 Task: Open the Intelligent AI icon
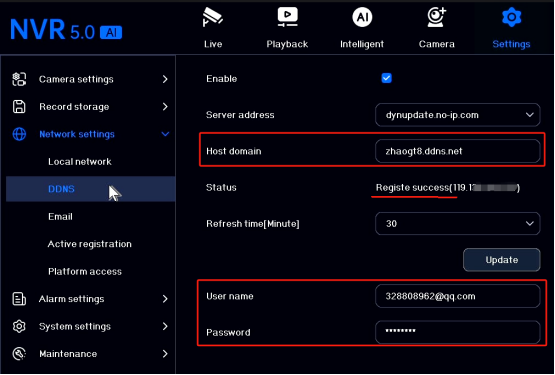coord(362,17)
